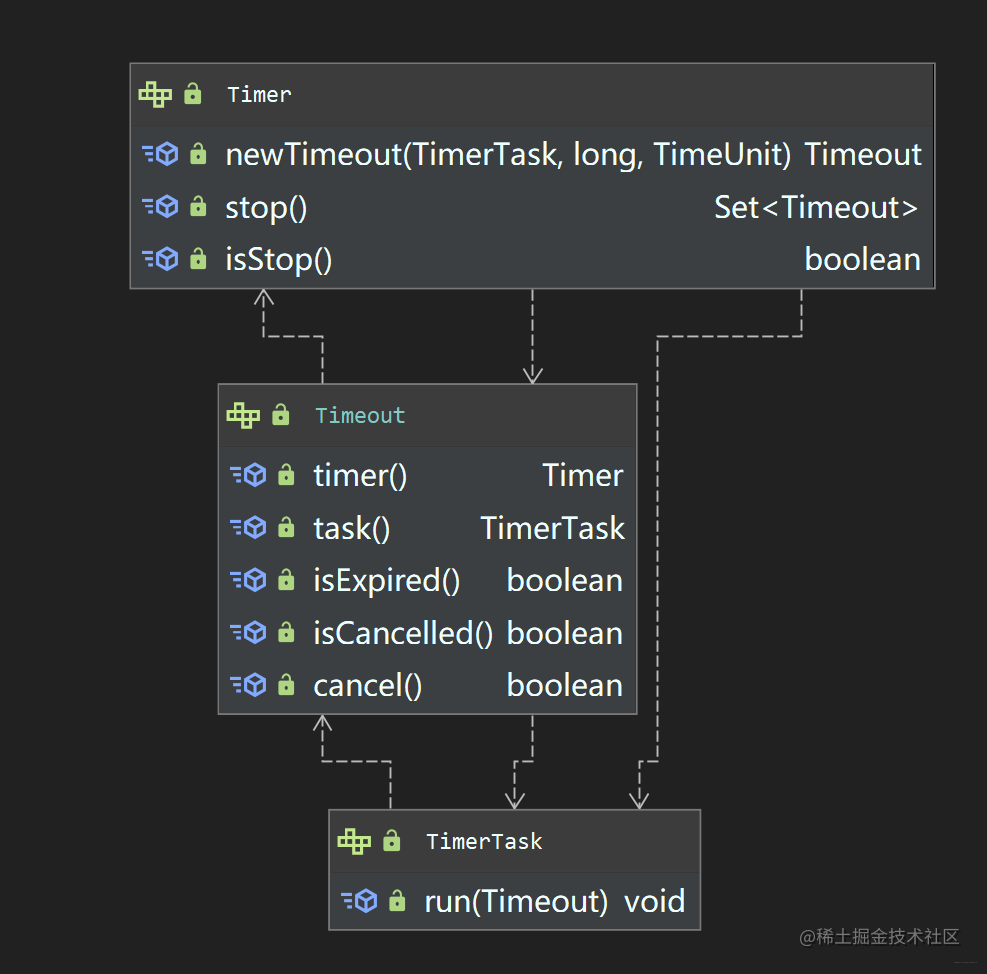
Task: Click the method icon beside stop()
Action: (x=161, y=207)
